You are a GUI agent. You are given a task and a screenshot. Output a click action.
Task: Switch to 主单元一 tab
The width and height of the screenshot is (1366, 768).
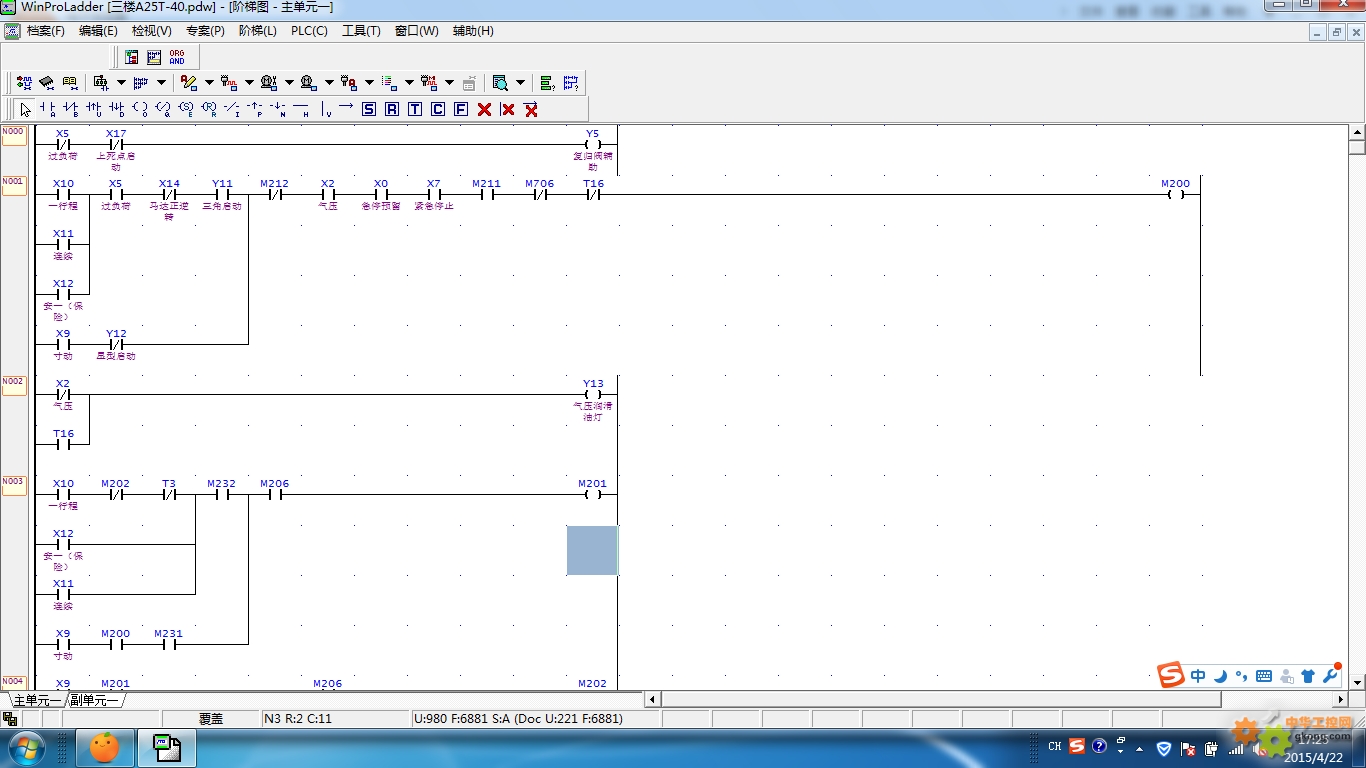(x=36, y=700)
